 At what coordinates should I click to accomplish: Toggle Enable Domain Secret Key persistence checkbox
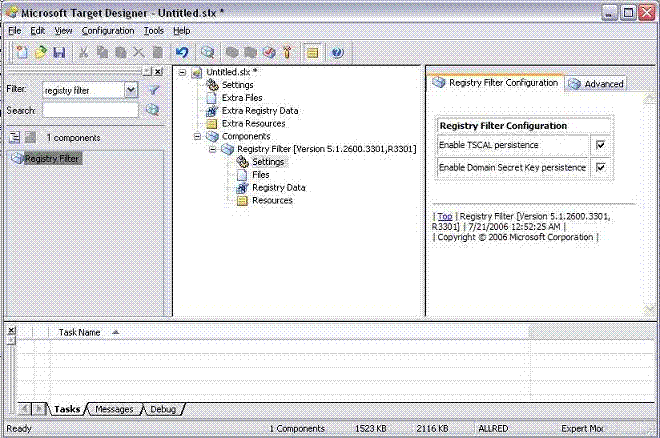pos(600,167)
